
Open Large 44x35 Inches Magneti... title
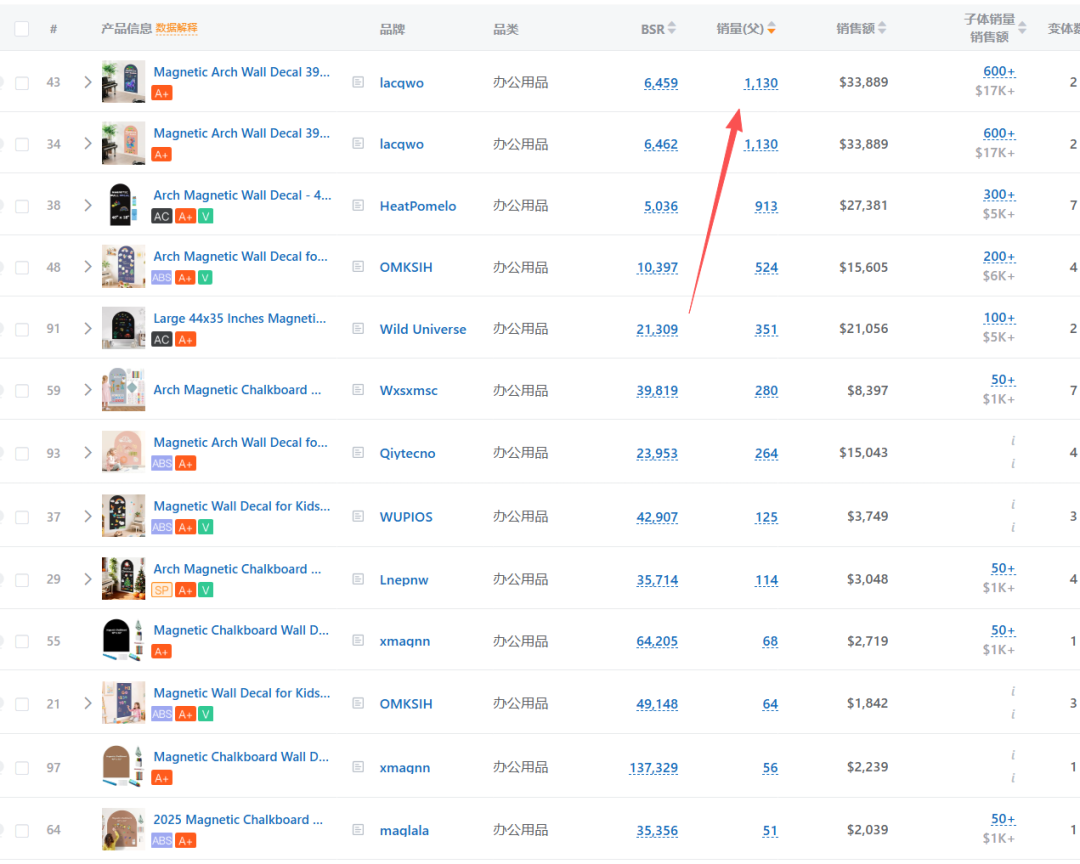[x=240, y=318]
